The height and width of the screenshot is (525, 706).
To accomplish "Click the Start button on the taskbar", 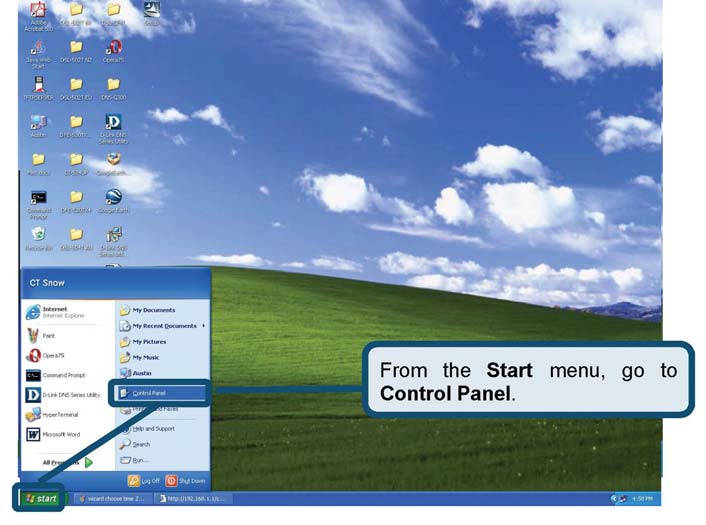I will click(41, 498).
